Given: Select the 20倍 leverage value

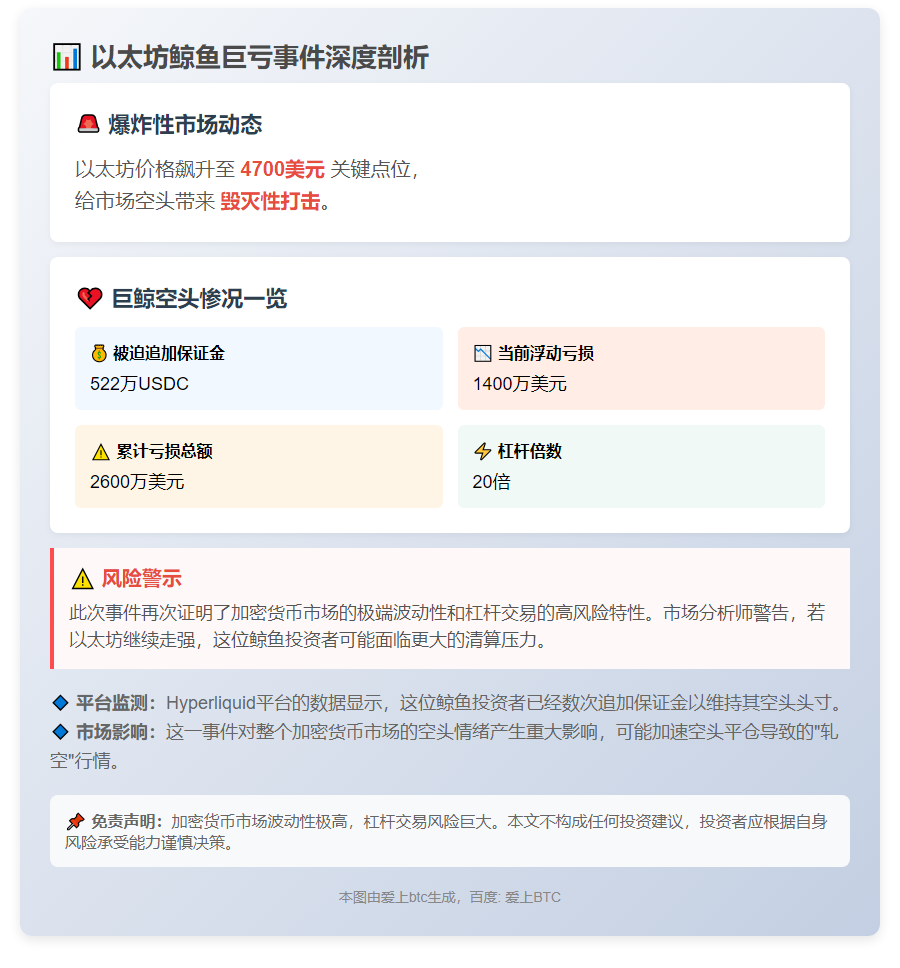Looking at the screenshot, I should pos(492,481).
